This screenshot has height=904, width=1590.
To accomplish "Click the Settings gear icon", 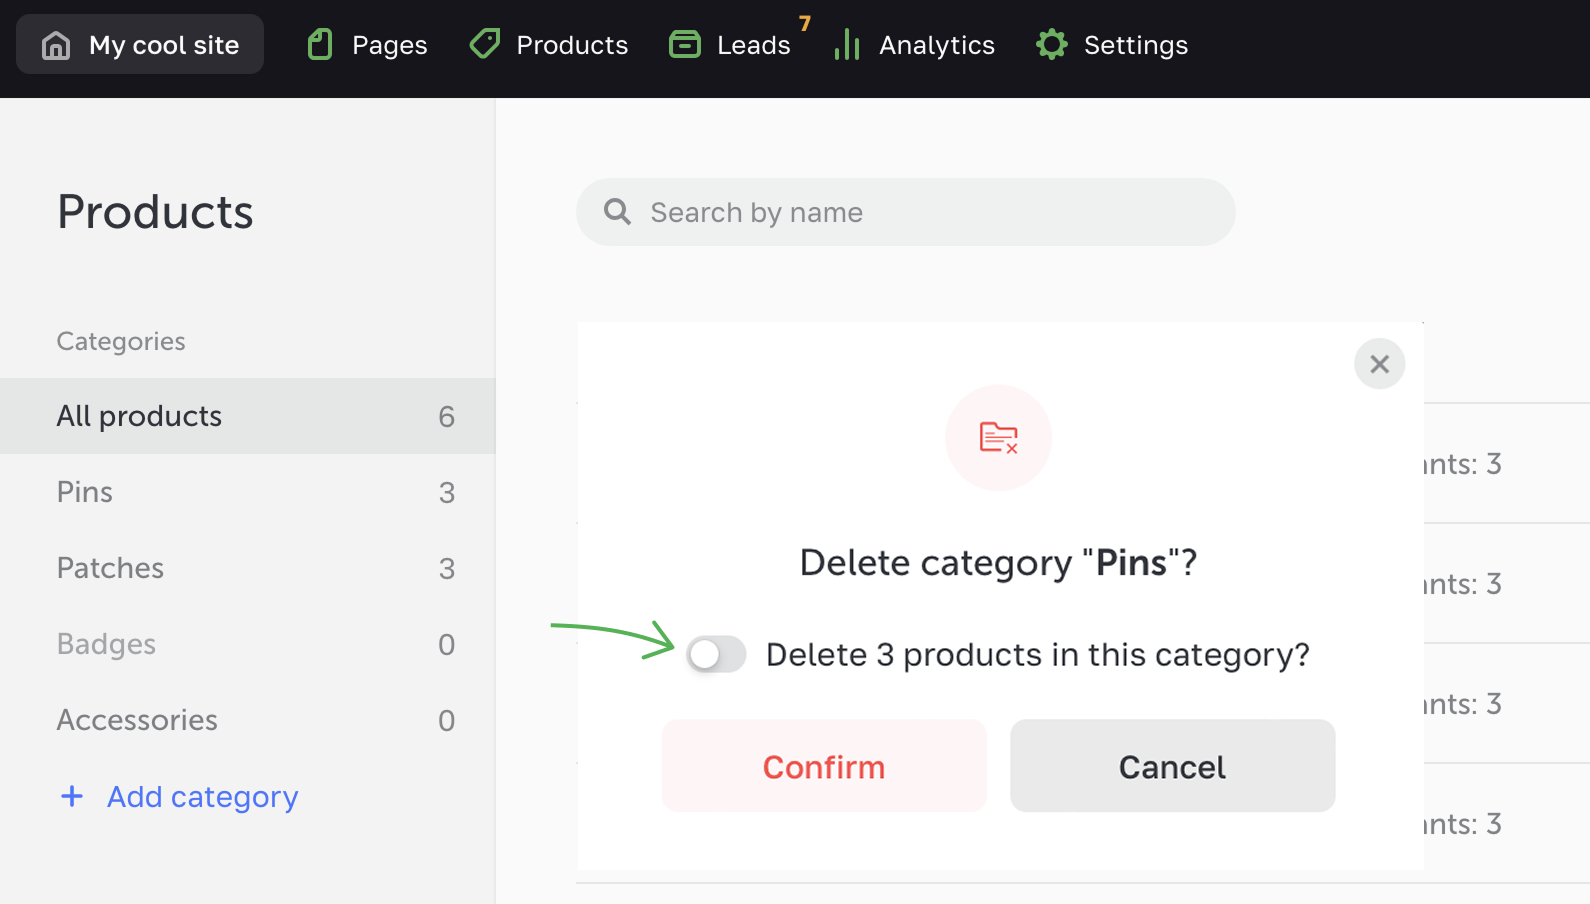I will pos(1052,45).
